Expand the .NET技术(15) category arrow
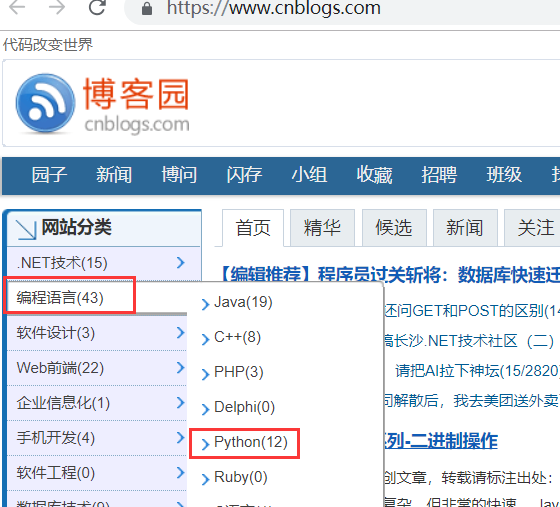The image size is (560, 507). pos(181,262)
